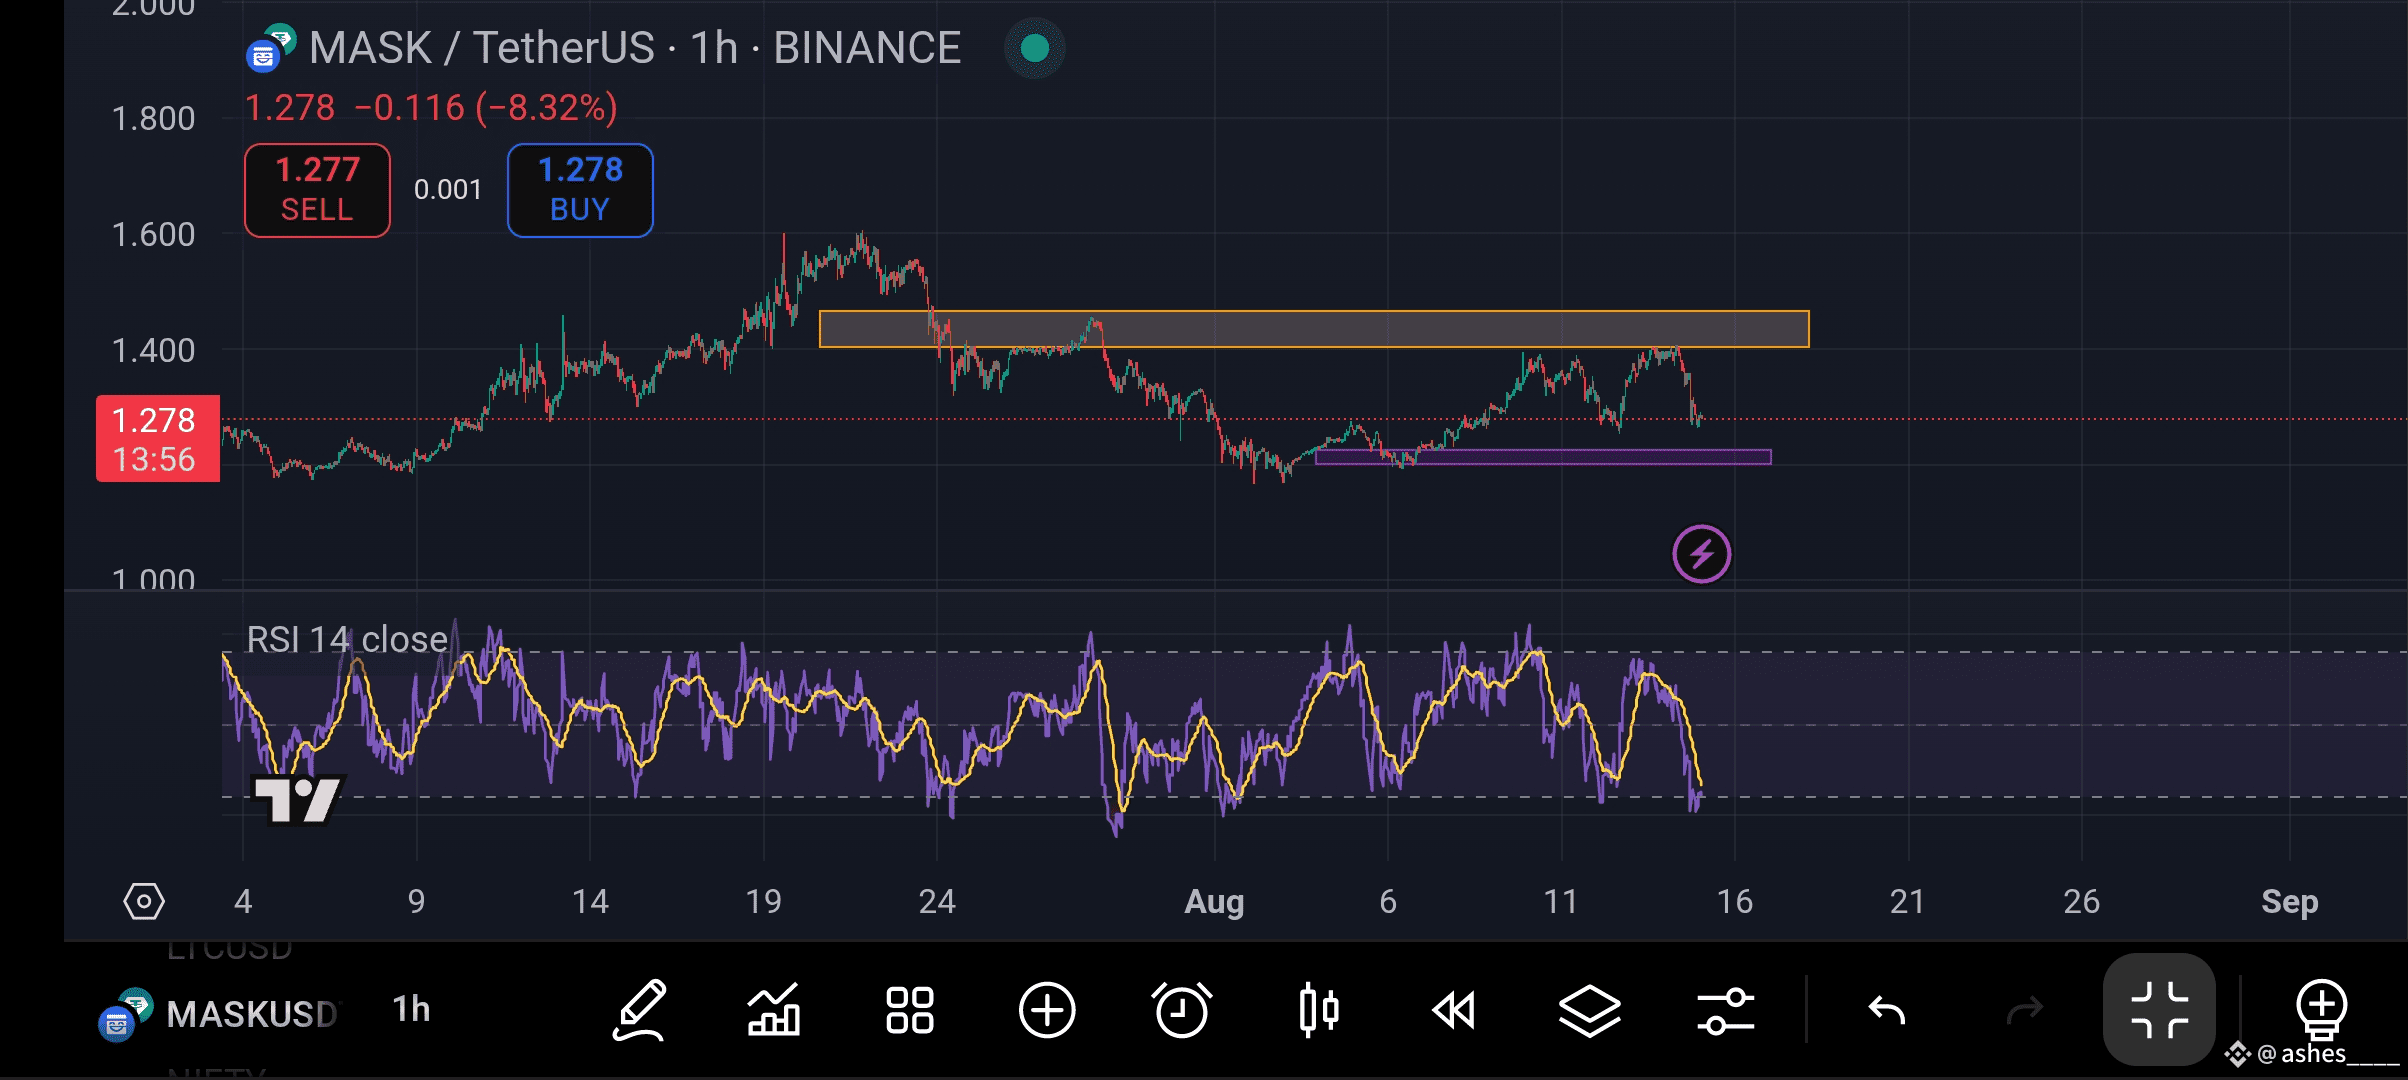Screen dimensions: 2408x1080
Task: Open time axis settings hexagon icon
Action: pyautogui.click(x=144, y=901)
